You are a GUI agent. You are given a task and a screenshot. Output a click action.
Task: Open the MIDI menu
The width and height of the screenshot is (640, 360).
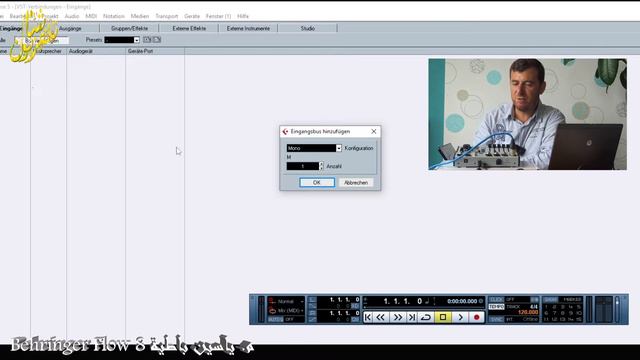(x=91, y=16)
